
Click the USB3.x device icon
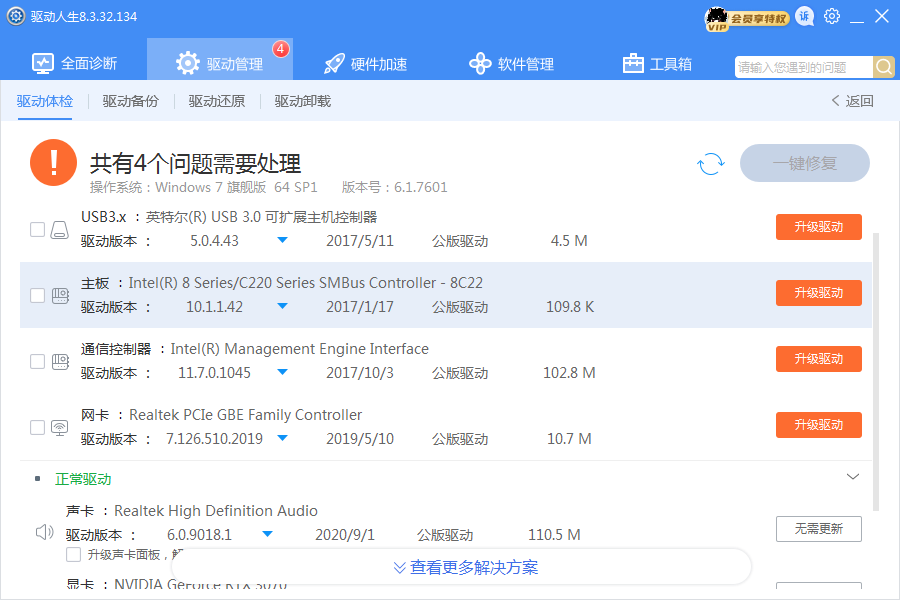[x=60, y=230]
